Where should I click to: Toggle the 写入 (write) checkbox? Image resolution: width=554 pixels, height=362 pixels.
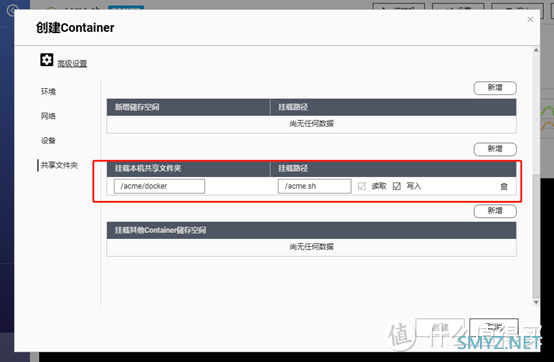pyautogui.click(x=396, y=186)
